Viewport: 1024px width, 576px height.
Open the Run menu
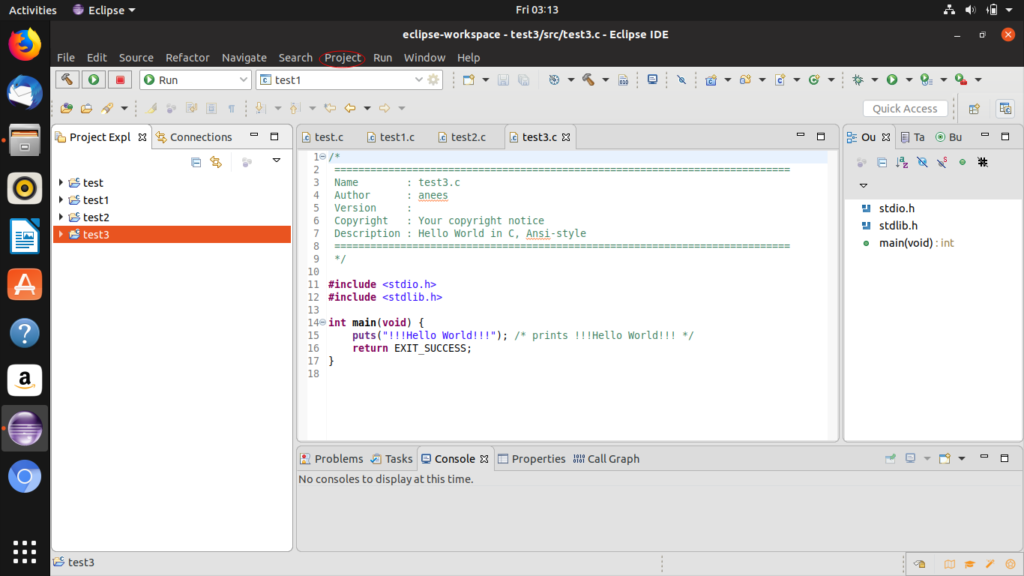(383, 57)
